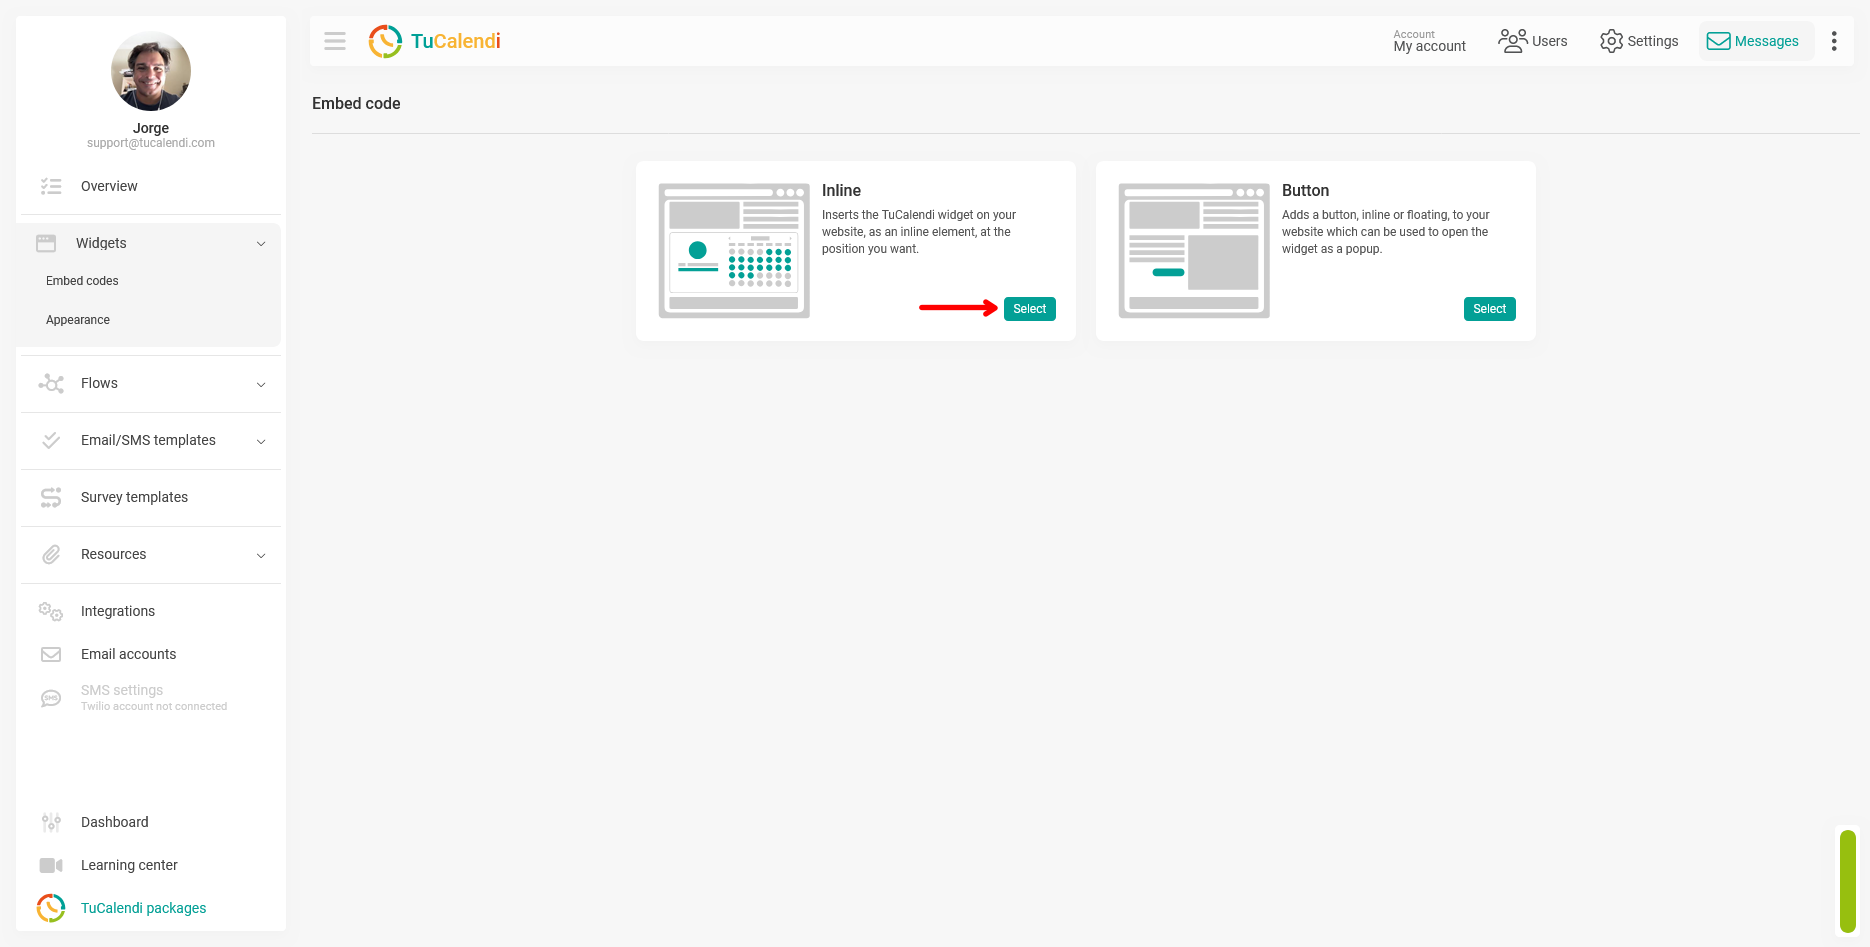Click the Survey templates icon
Screen dimensions: 1870x947
[x=51, y=497]
